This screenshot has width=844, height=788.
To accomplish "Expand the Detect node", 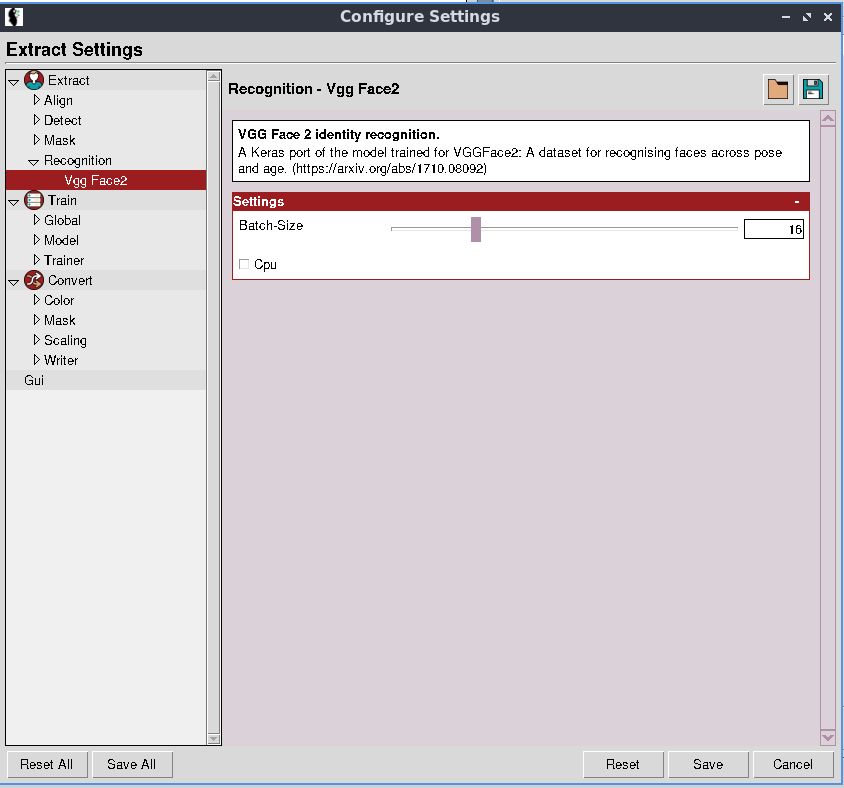I will 36,120.
